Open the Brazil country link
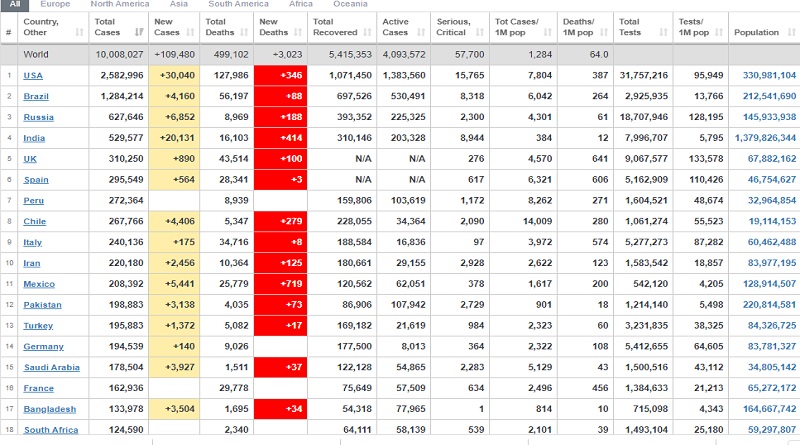This screenshot has height=445, width=800. click(x=36, y=96)
